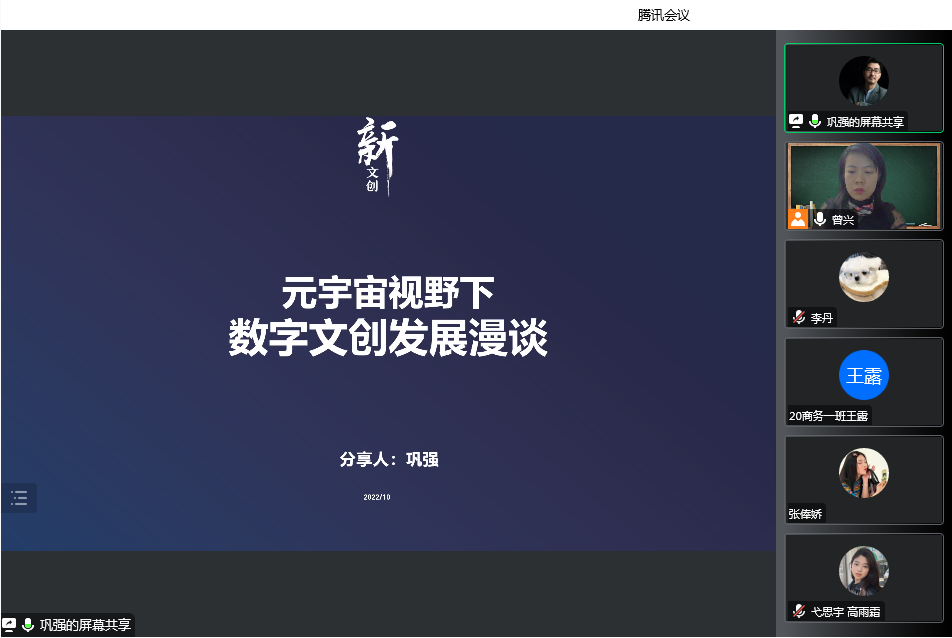Click screen share icon on 巩强 participant tile
Viewport: 952px width, 638px height.
(797, 121)
